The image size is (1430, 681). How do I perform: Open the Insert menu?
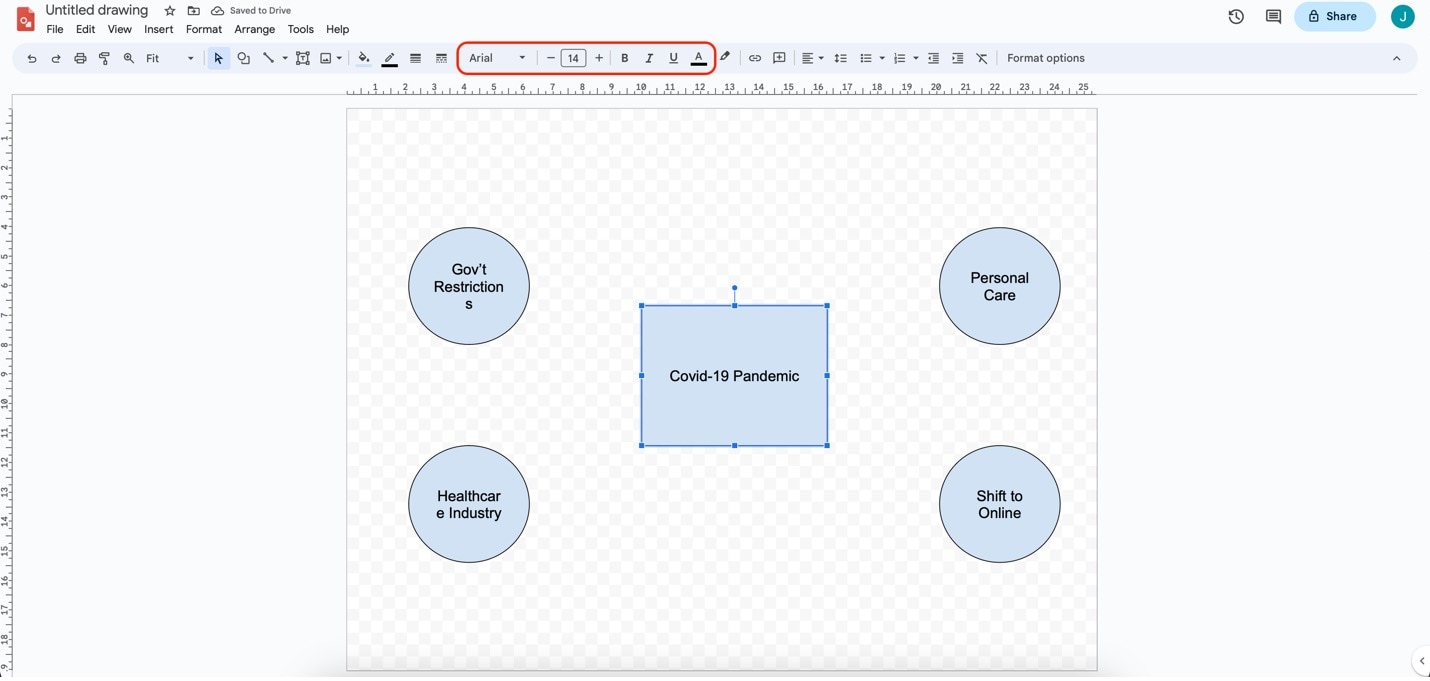click(159, 30)
